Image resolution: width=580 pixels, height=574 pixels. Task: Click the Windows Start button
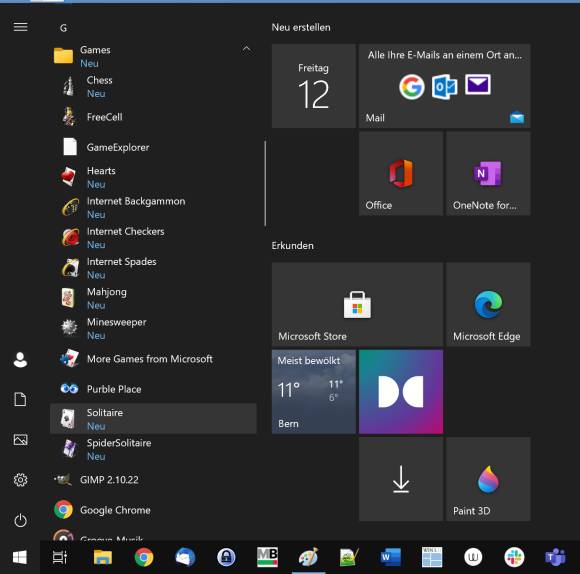[20, 557]
